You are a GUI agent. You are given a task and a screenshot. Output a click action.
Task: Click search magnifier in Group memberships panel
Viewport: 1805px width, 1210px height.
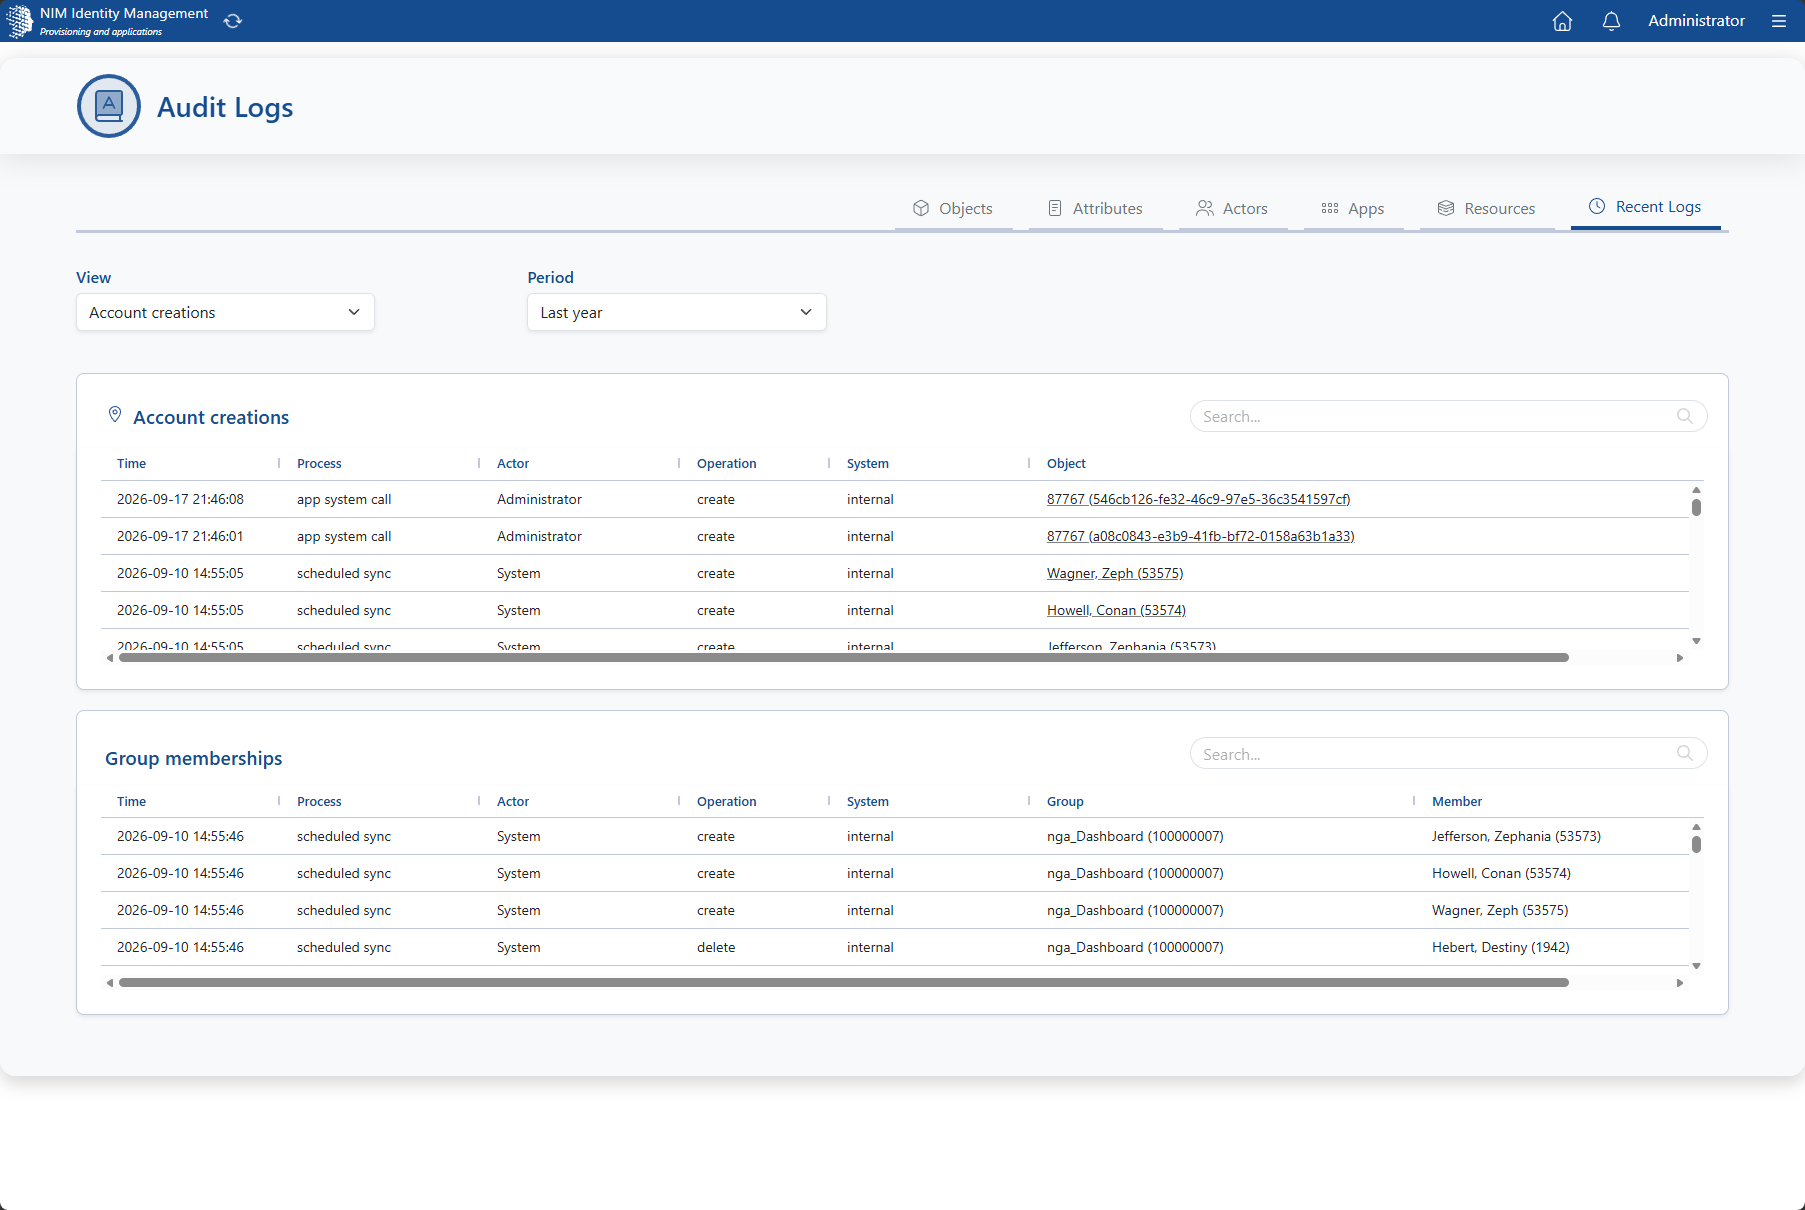tap(1685, 753)
